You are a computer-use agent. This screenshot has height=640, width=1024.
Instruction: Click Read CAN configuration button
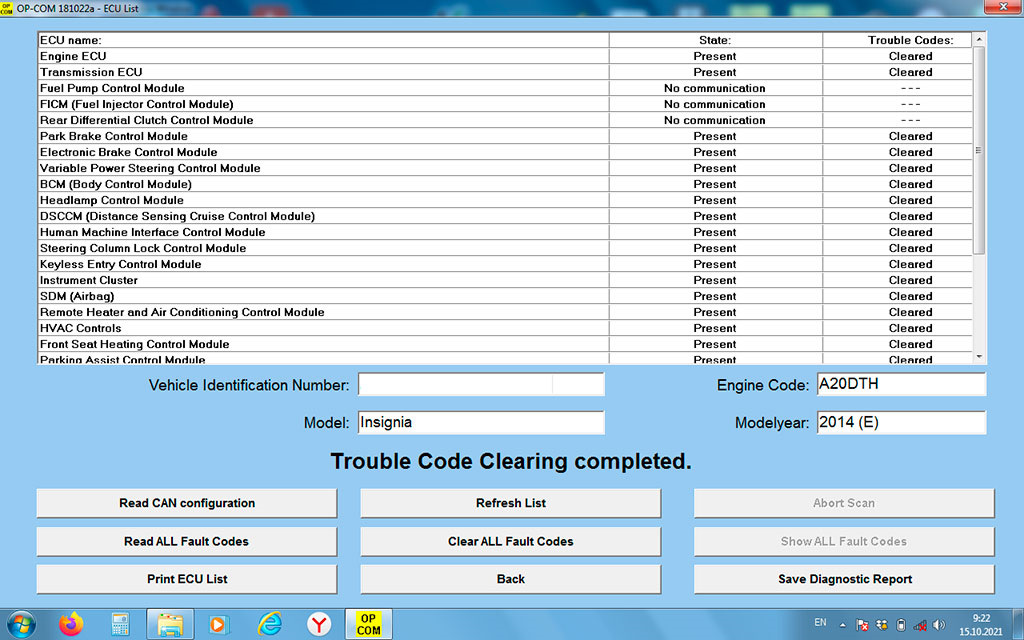tap(187, 503)
